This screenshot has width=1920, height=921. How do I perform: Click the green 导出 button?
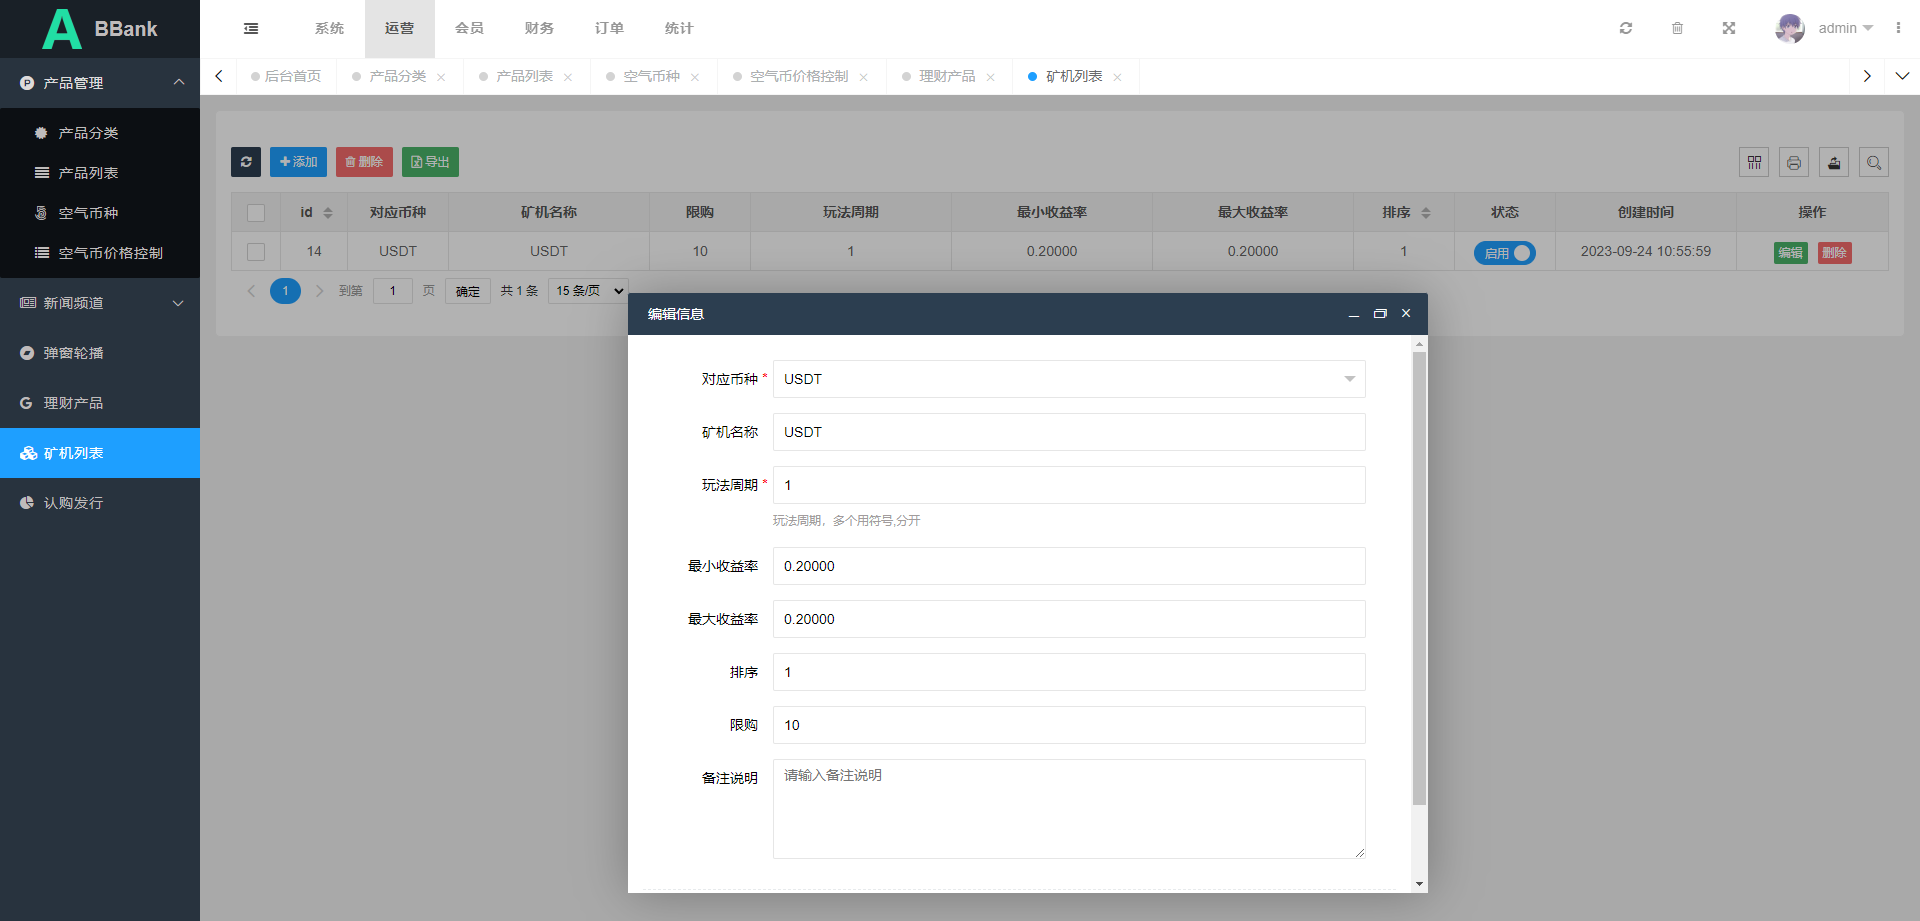[430, 162]
